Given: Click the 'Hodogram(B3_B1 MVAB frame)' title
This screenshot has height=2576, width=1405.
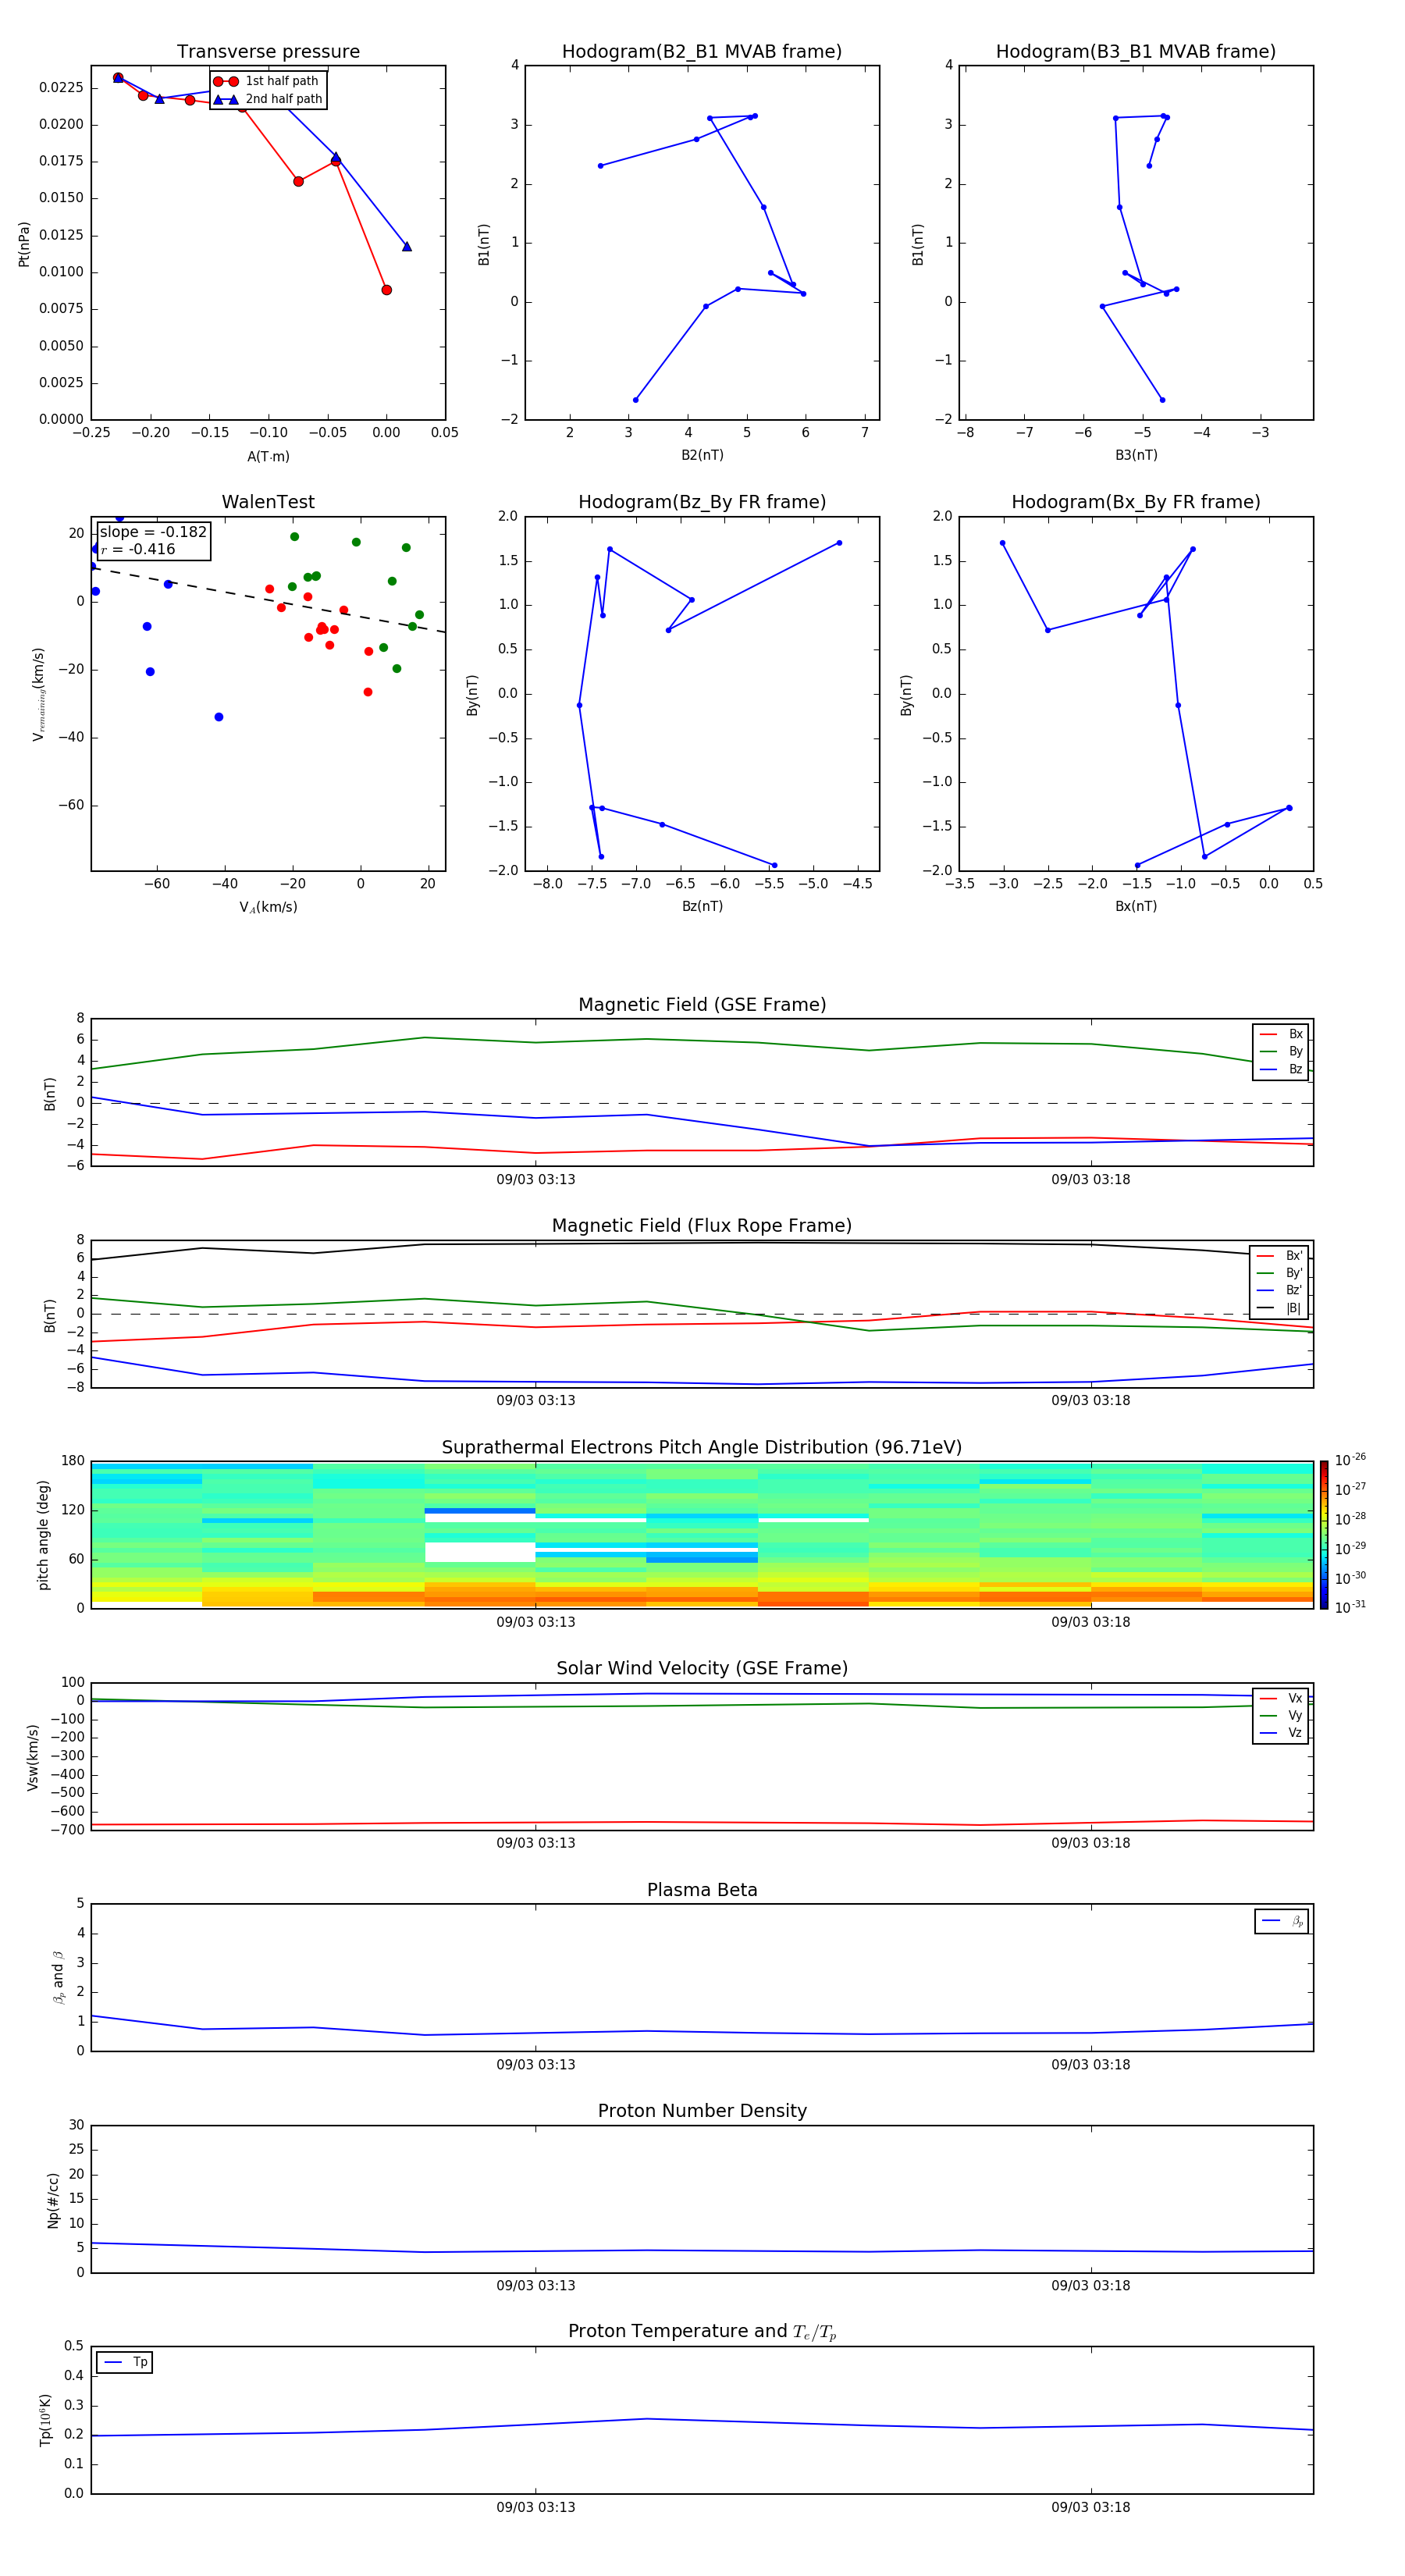Looking at the screenshot, I should pos(1136,52).
